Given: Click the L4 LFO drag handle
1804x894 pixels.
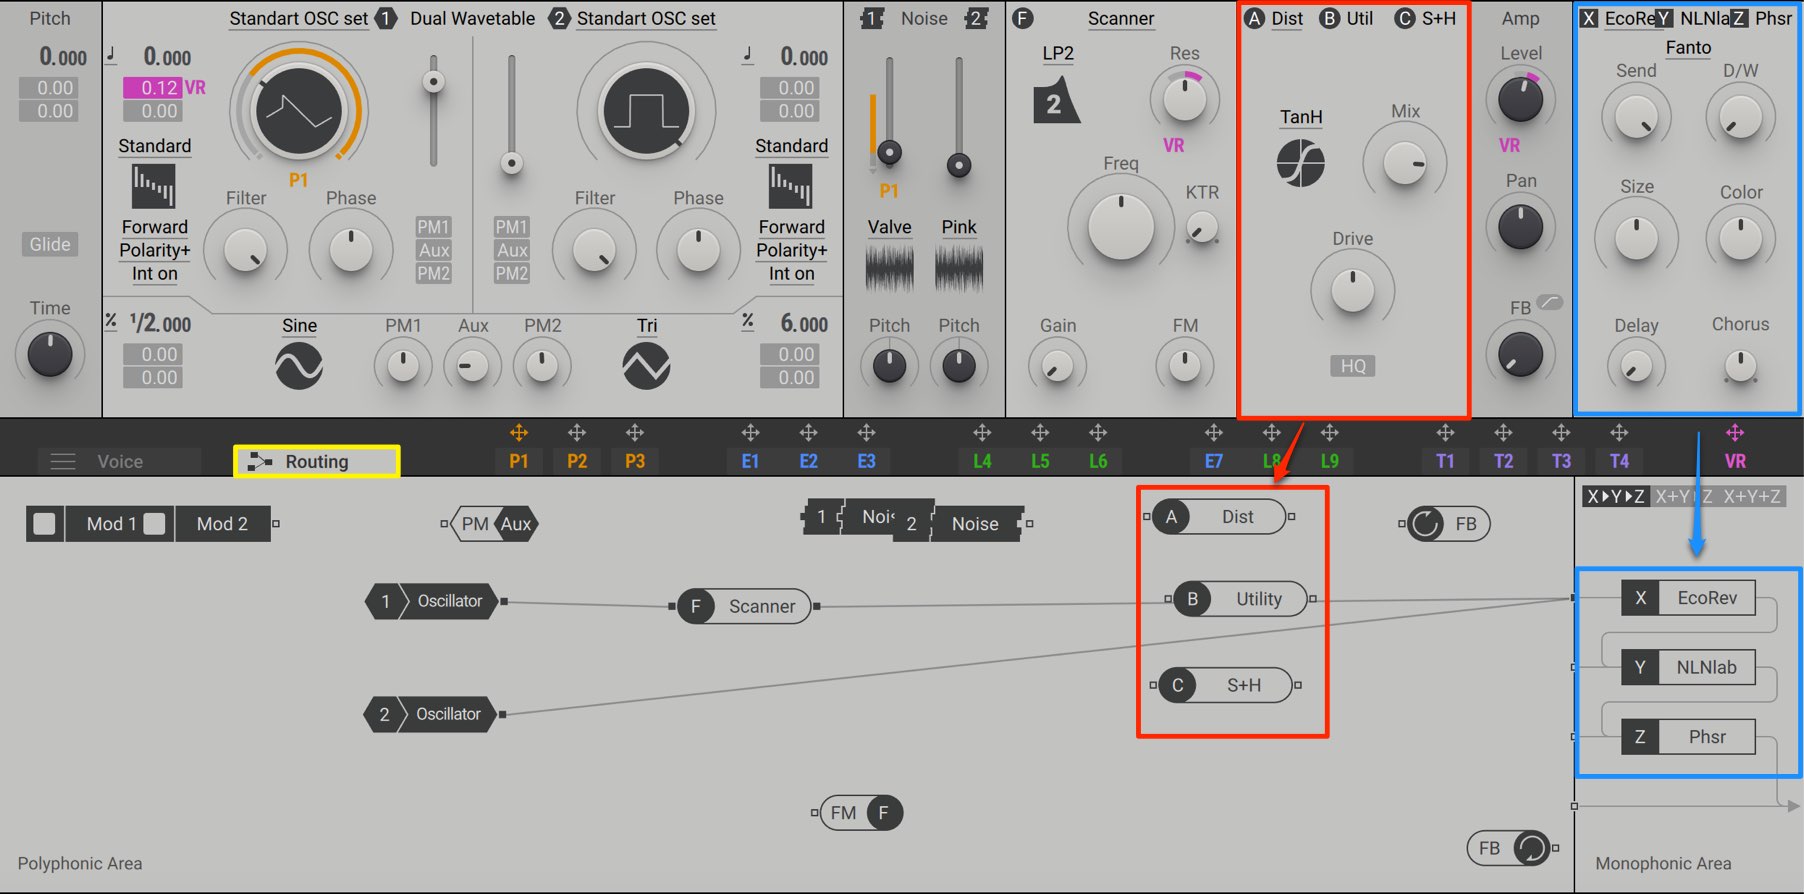Looking at the screenshot, I should 982,433.
